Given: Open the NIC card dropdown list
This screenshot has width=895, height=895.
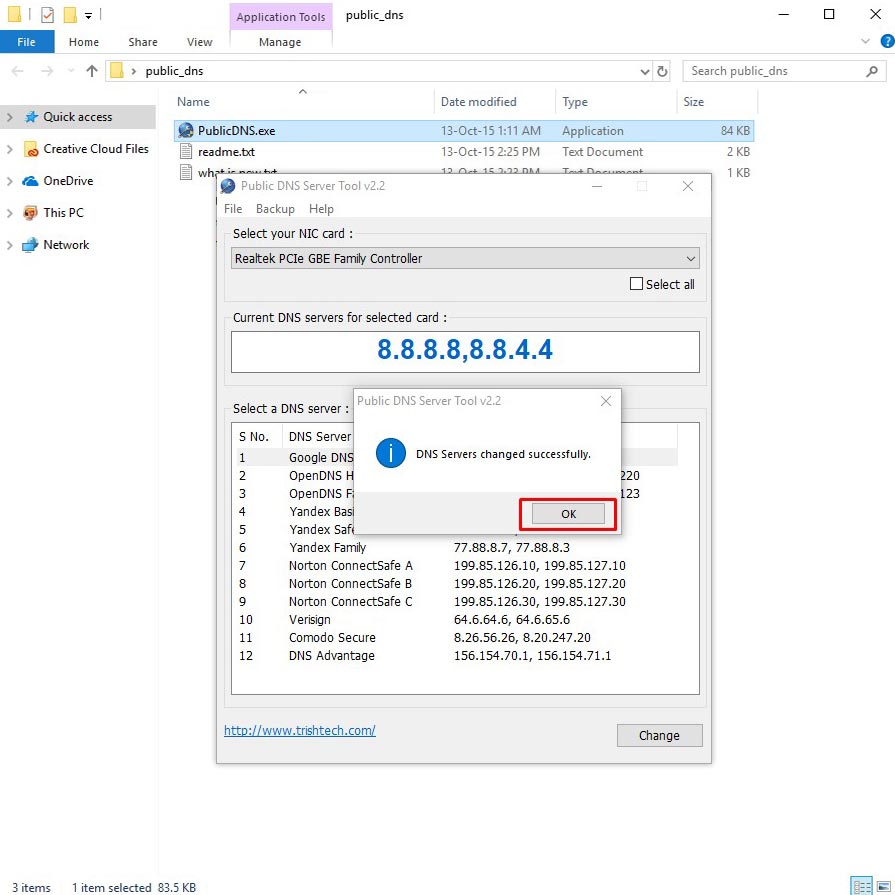Looking at the screenshot, I should pos(690,259).
